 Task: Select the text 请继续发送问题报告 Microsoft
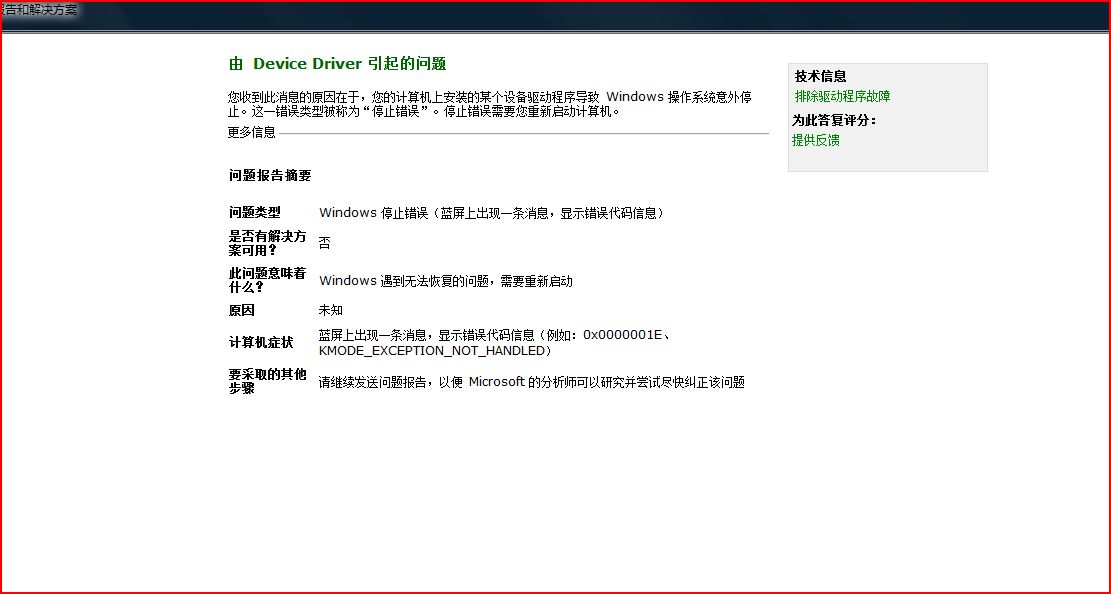531,382
